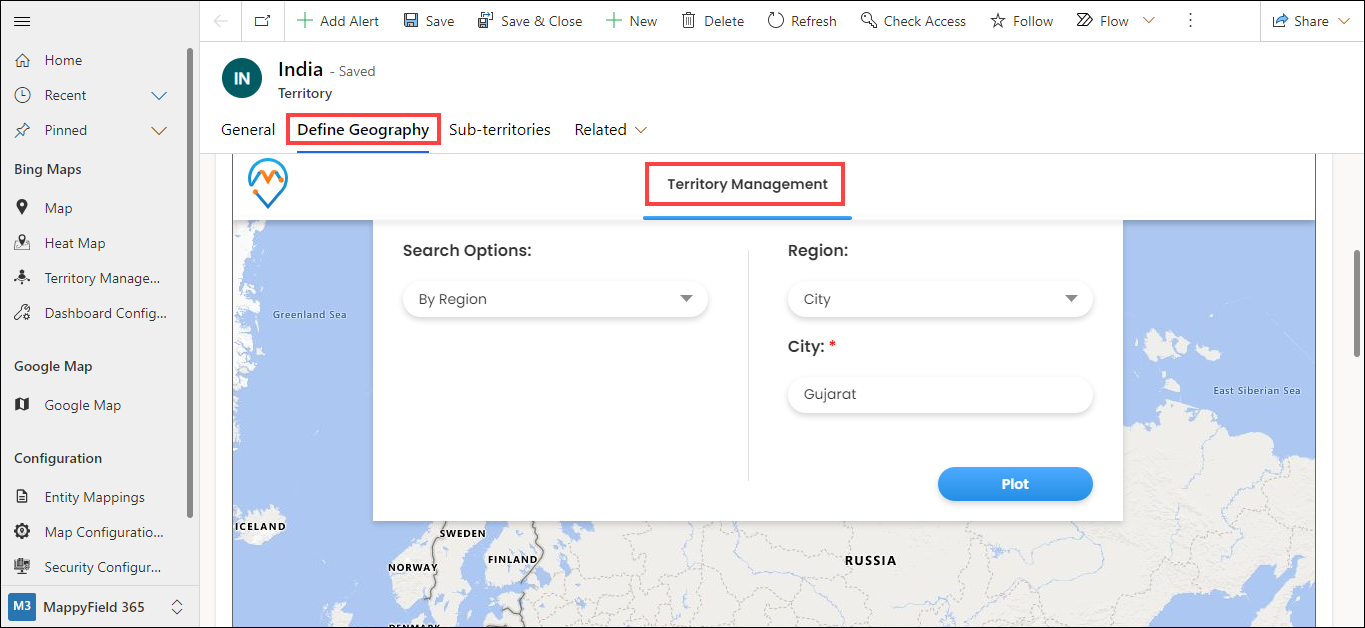This screenshot has height=628, width=1365.
Task: Click the Dashboard Configuration icon
Action: pyautogui.click(x=23, y=313)
